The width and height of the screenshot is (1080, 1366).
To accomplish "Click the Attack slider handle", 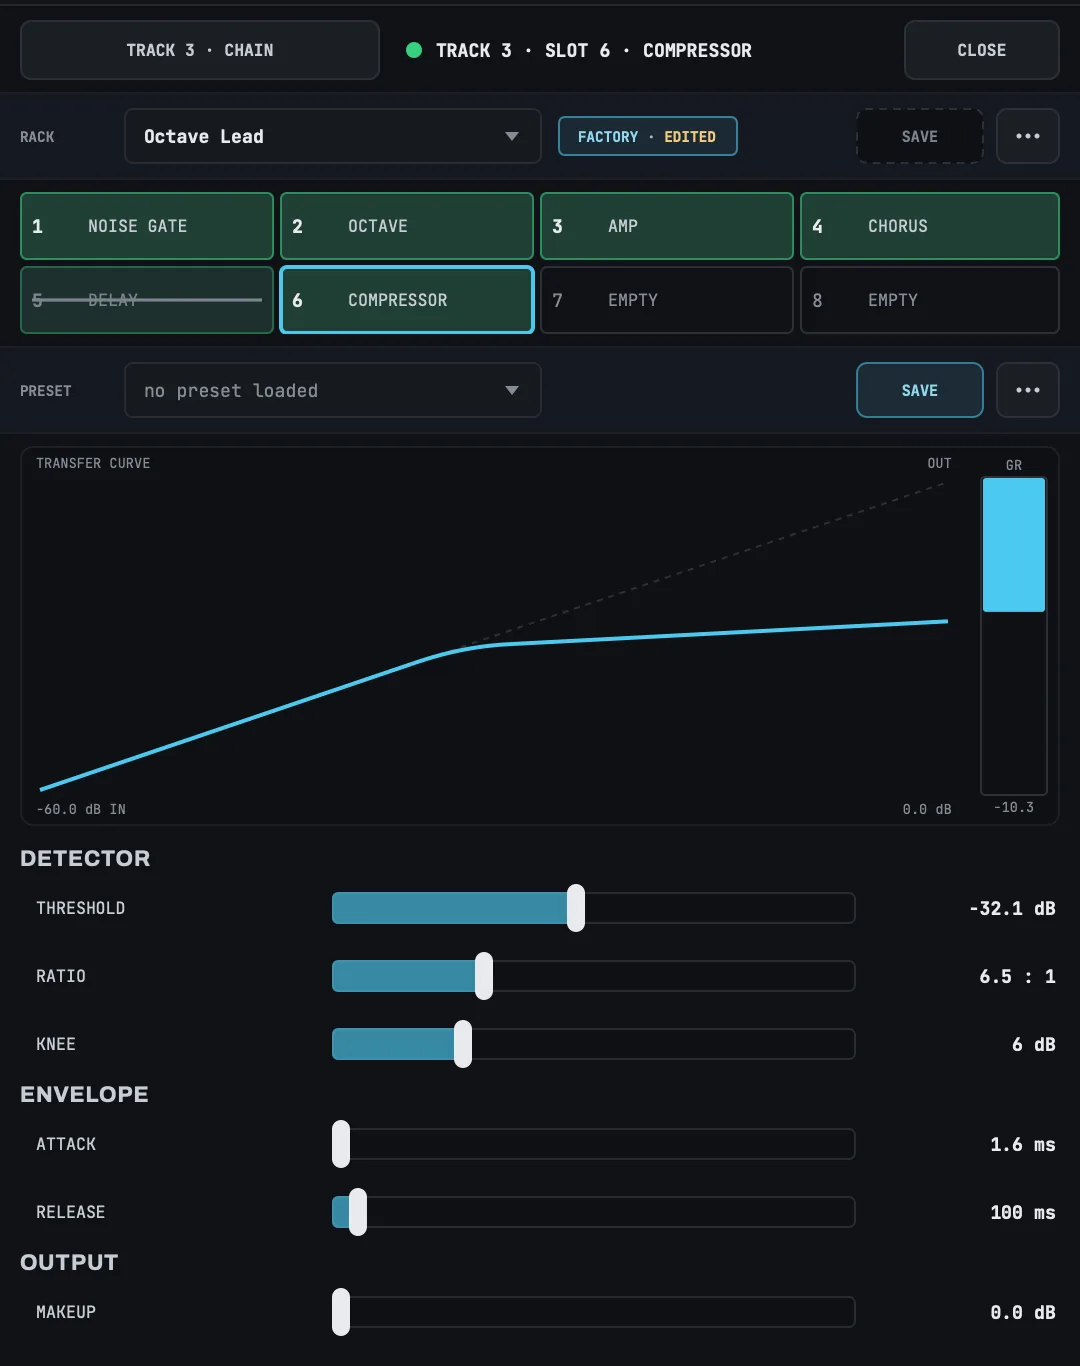I will [341, 1144].
